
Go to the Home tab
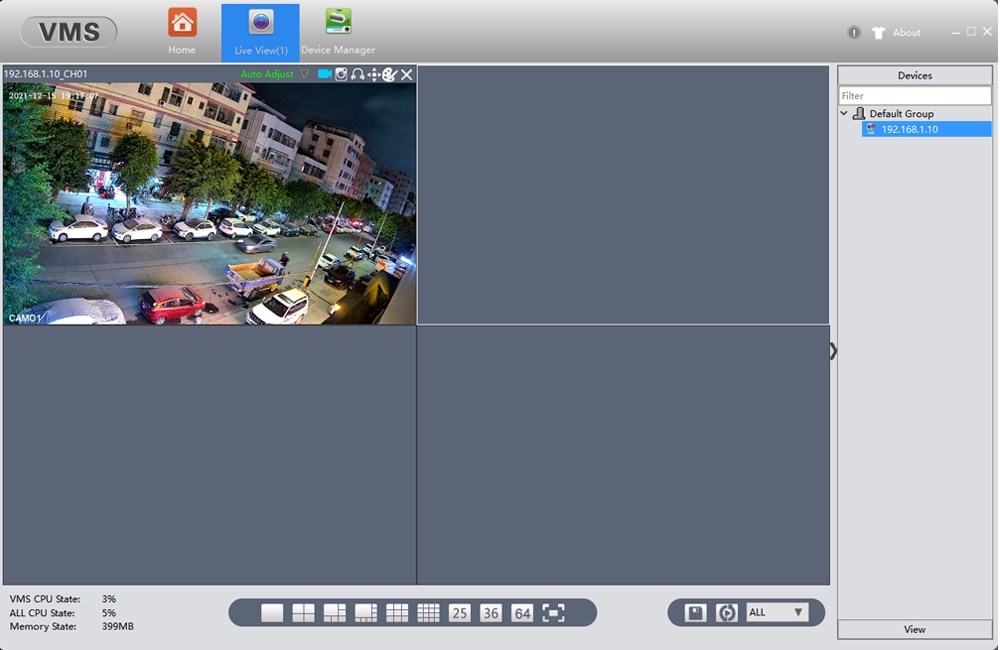[x=182, y=32]
